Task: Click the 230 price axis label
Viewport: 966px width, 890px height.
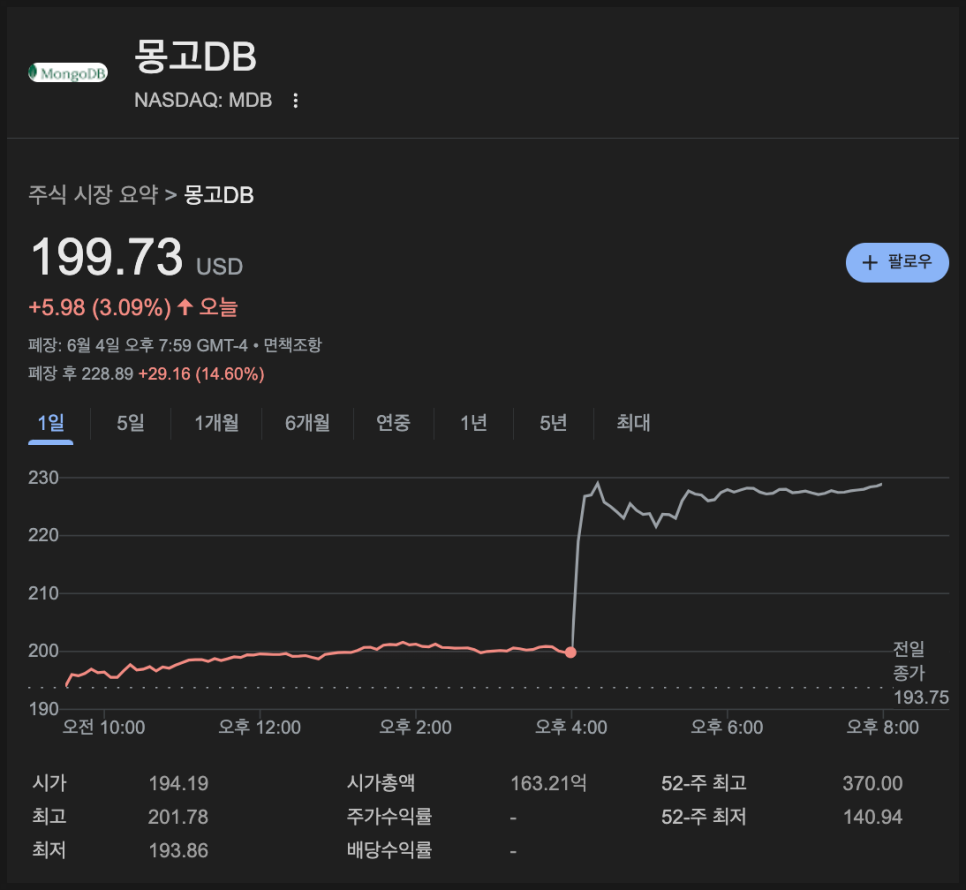Action: point(43,478)
